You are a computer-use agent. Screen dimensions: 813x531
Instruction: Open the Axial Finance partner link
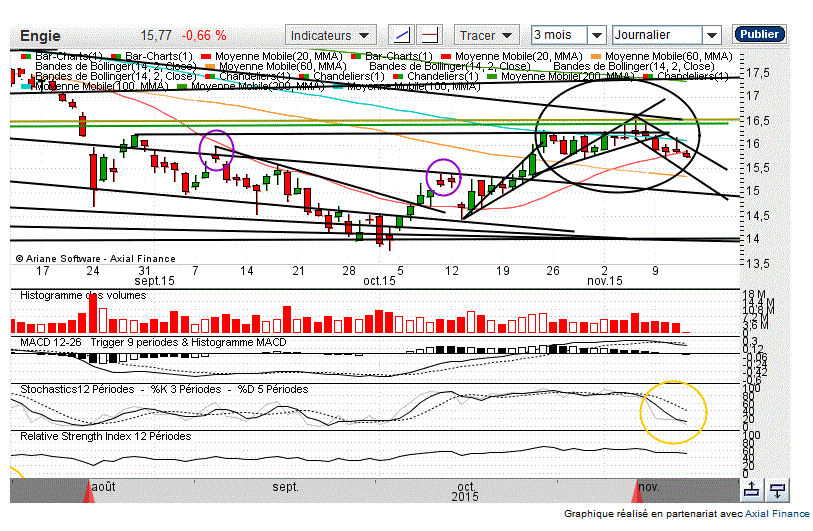click(x=776, y=513)
